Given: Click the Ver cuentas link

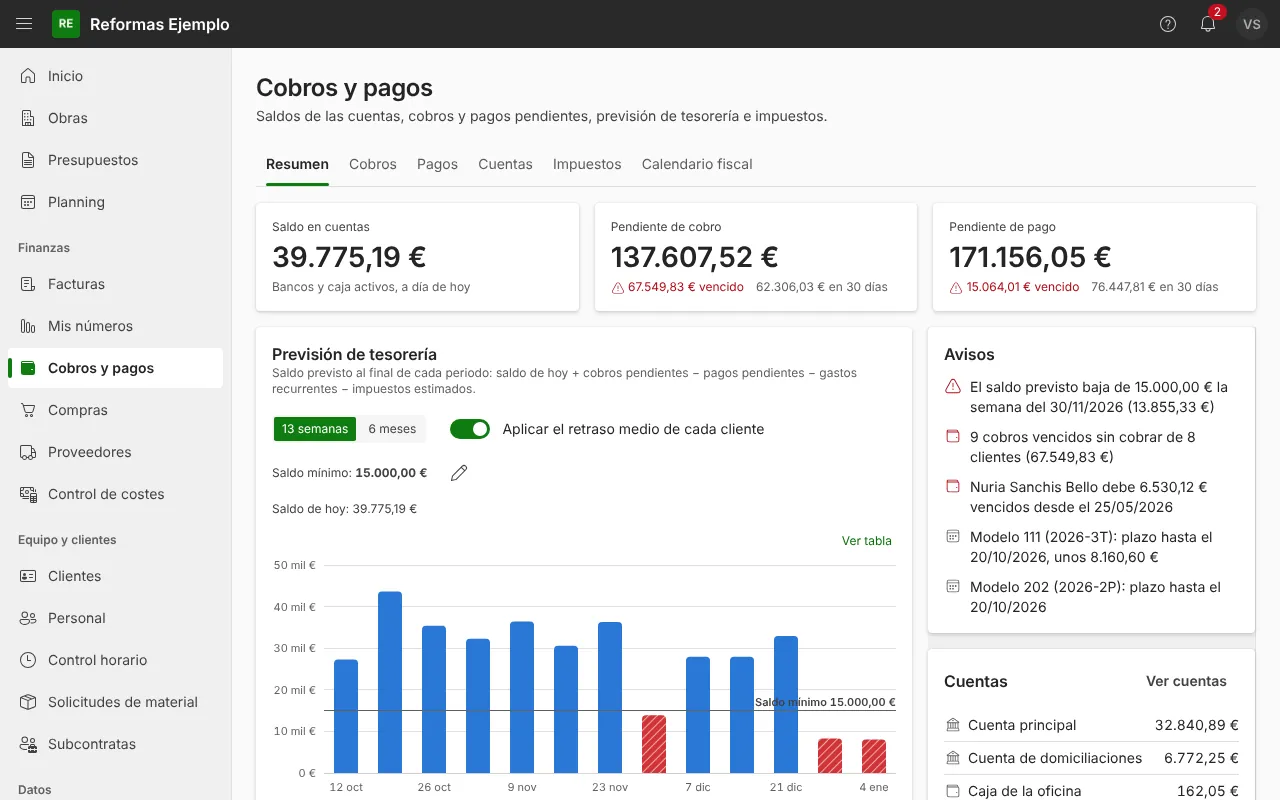Looking at the screenshot, I should pyautogui.click(x=1186, y=681).
